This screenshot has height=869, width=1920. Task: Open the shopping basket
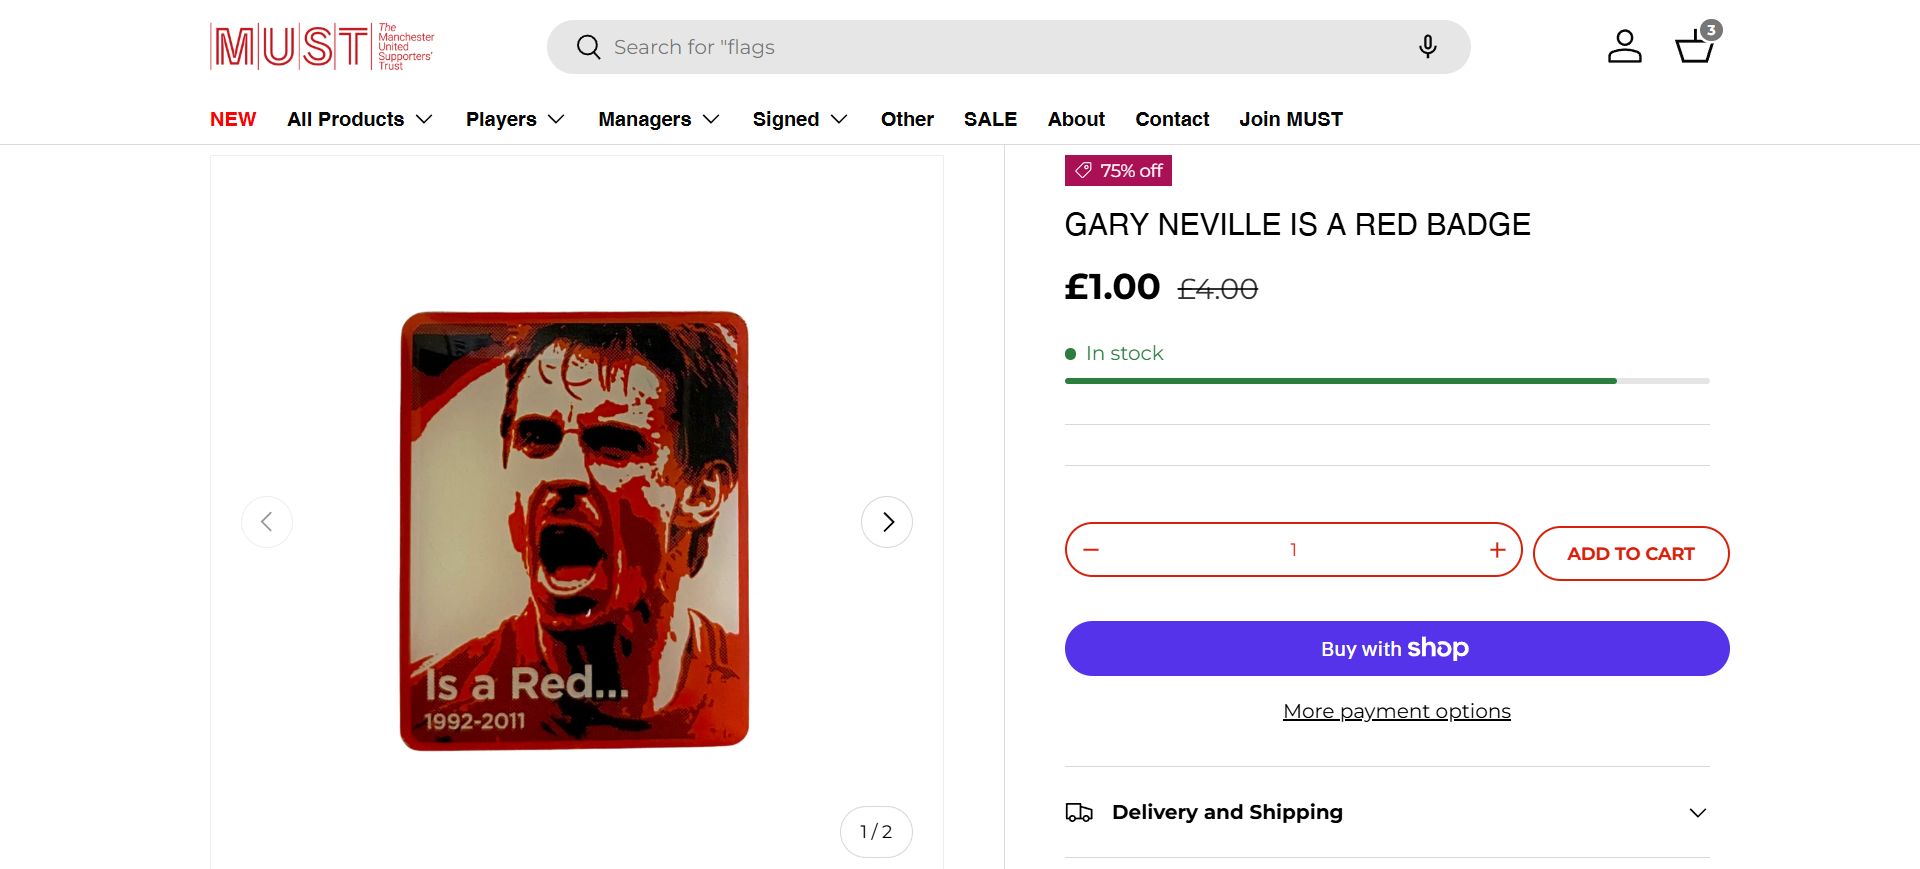1695,46
